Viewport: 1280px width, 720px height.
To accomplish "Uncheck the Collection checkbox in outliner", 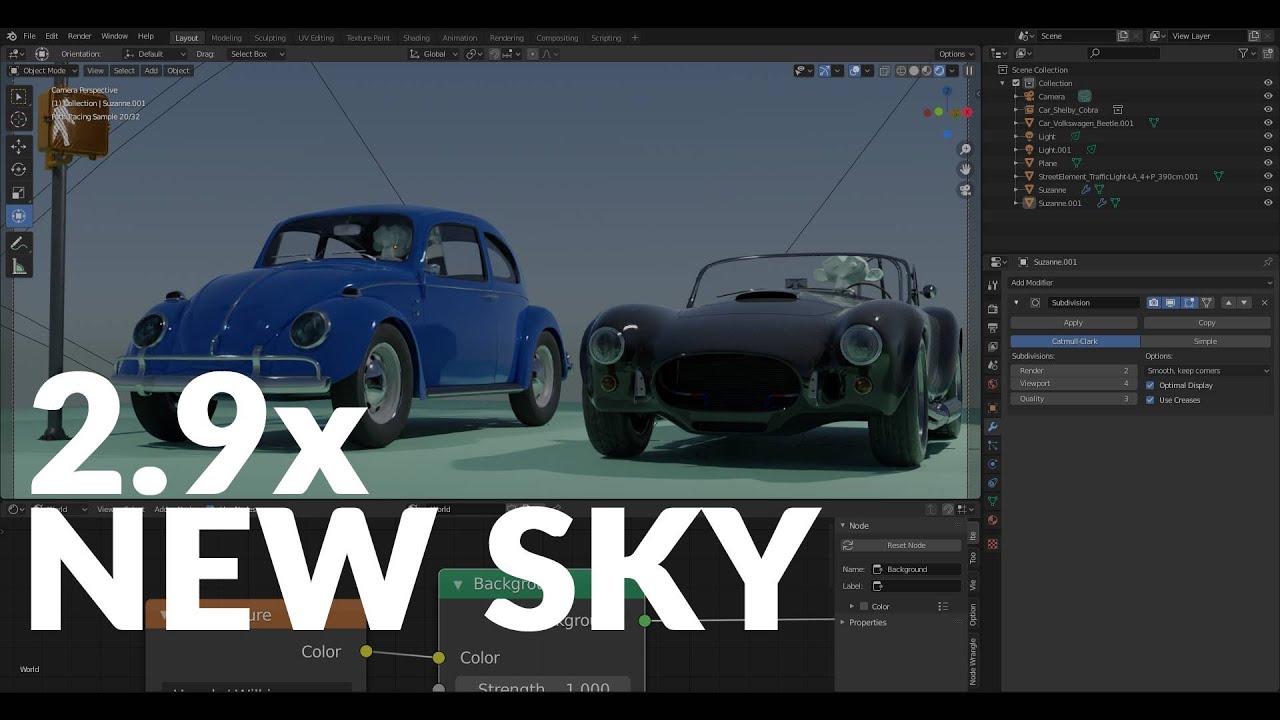I will coord(1016,83).
